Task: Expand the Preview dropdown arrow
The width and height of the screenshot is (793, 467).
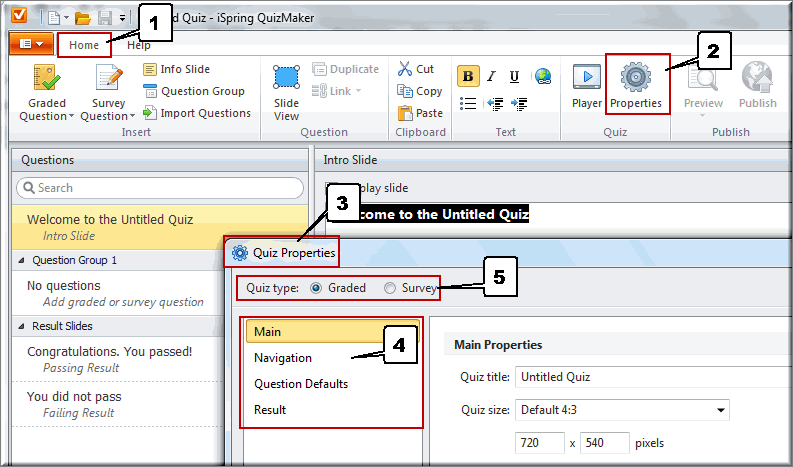Action: (x=702, y=116)
